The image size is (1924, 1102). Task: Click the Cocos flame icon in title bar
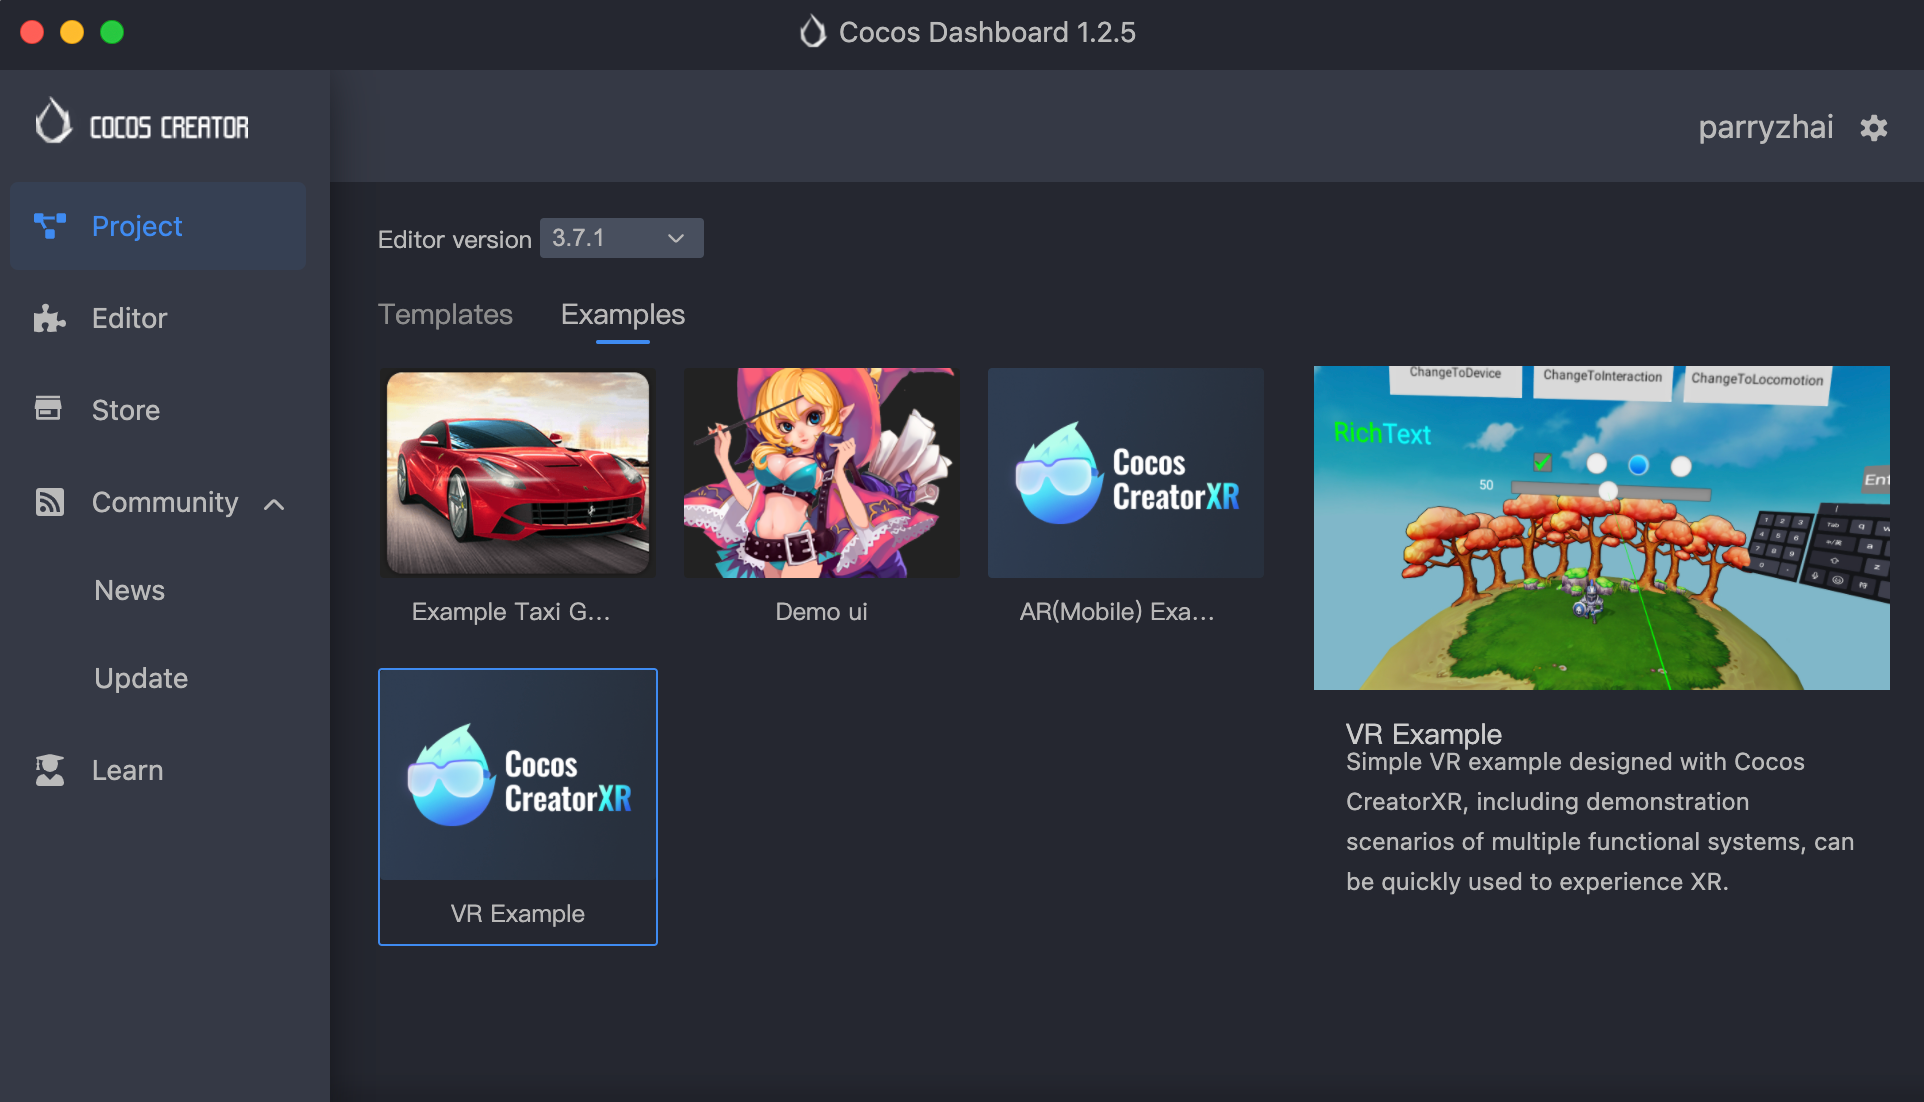click(813, 32)
